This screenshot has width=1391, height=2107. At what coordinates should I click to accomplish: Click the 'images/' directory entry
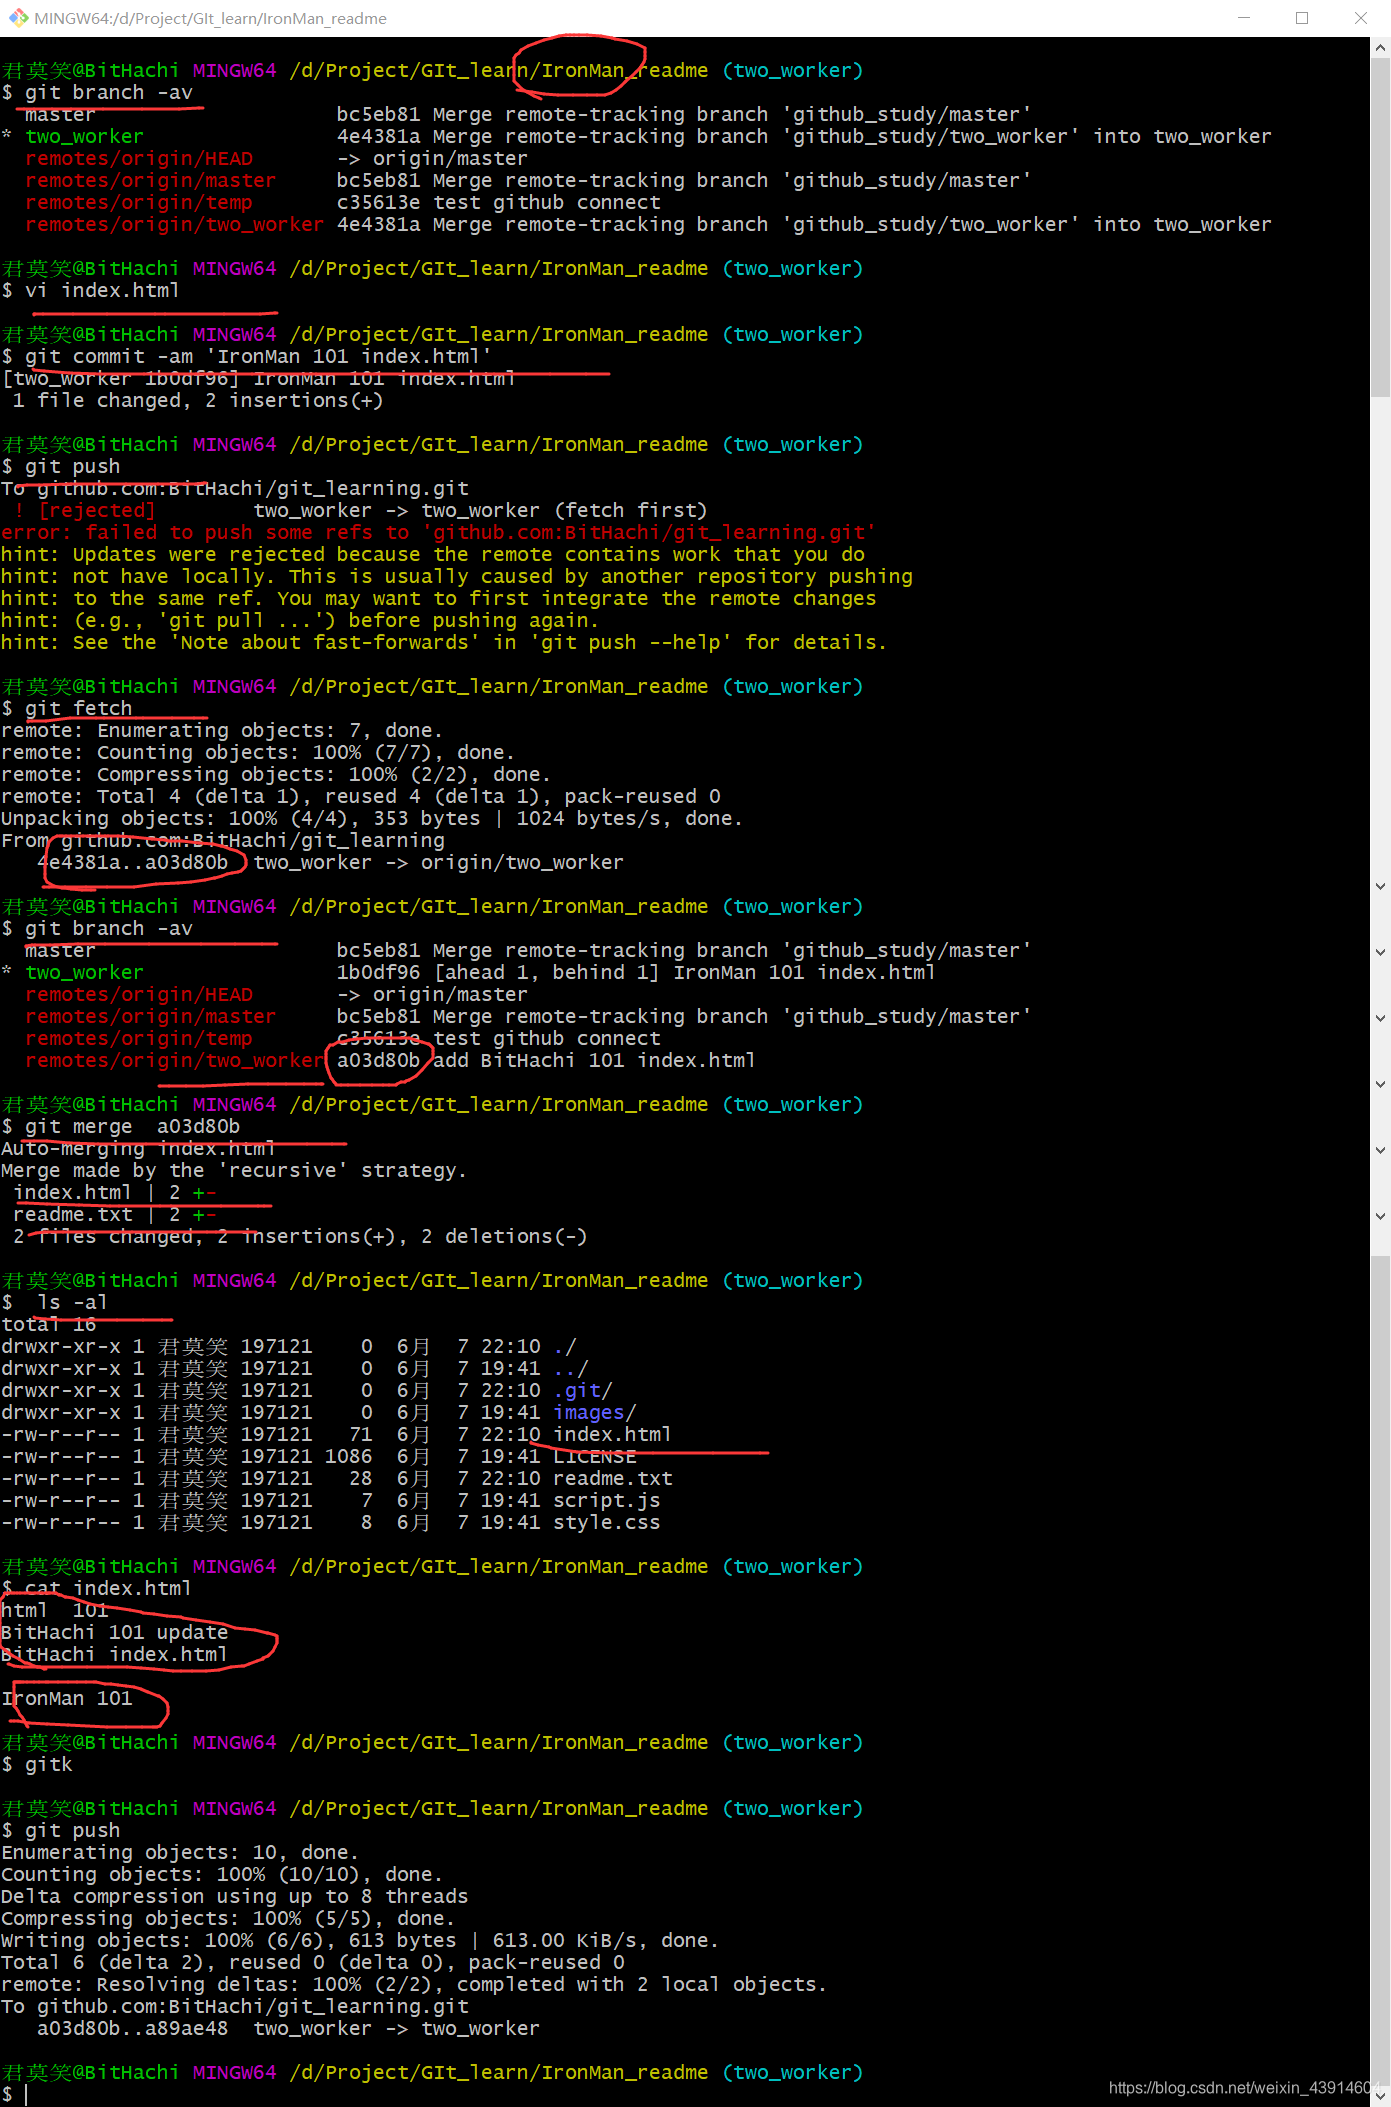tap(595, 1412)
